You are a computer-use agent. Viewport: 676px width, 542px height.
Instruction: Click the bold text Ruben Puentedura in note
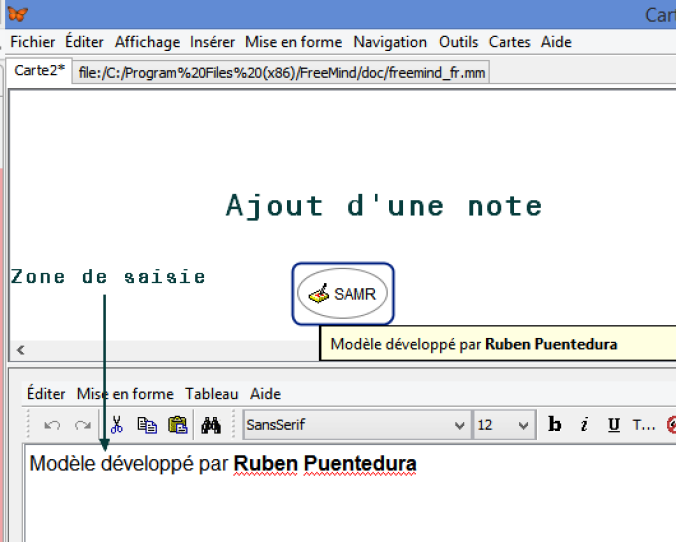(325, 464)
